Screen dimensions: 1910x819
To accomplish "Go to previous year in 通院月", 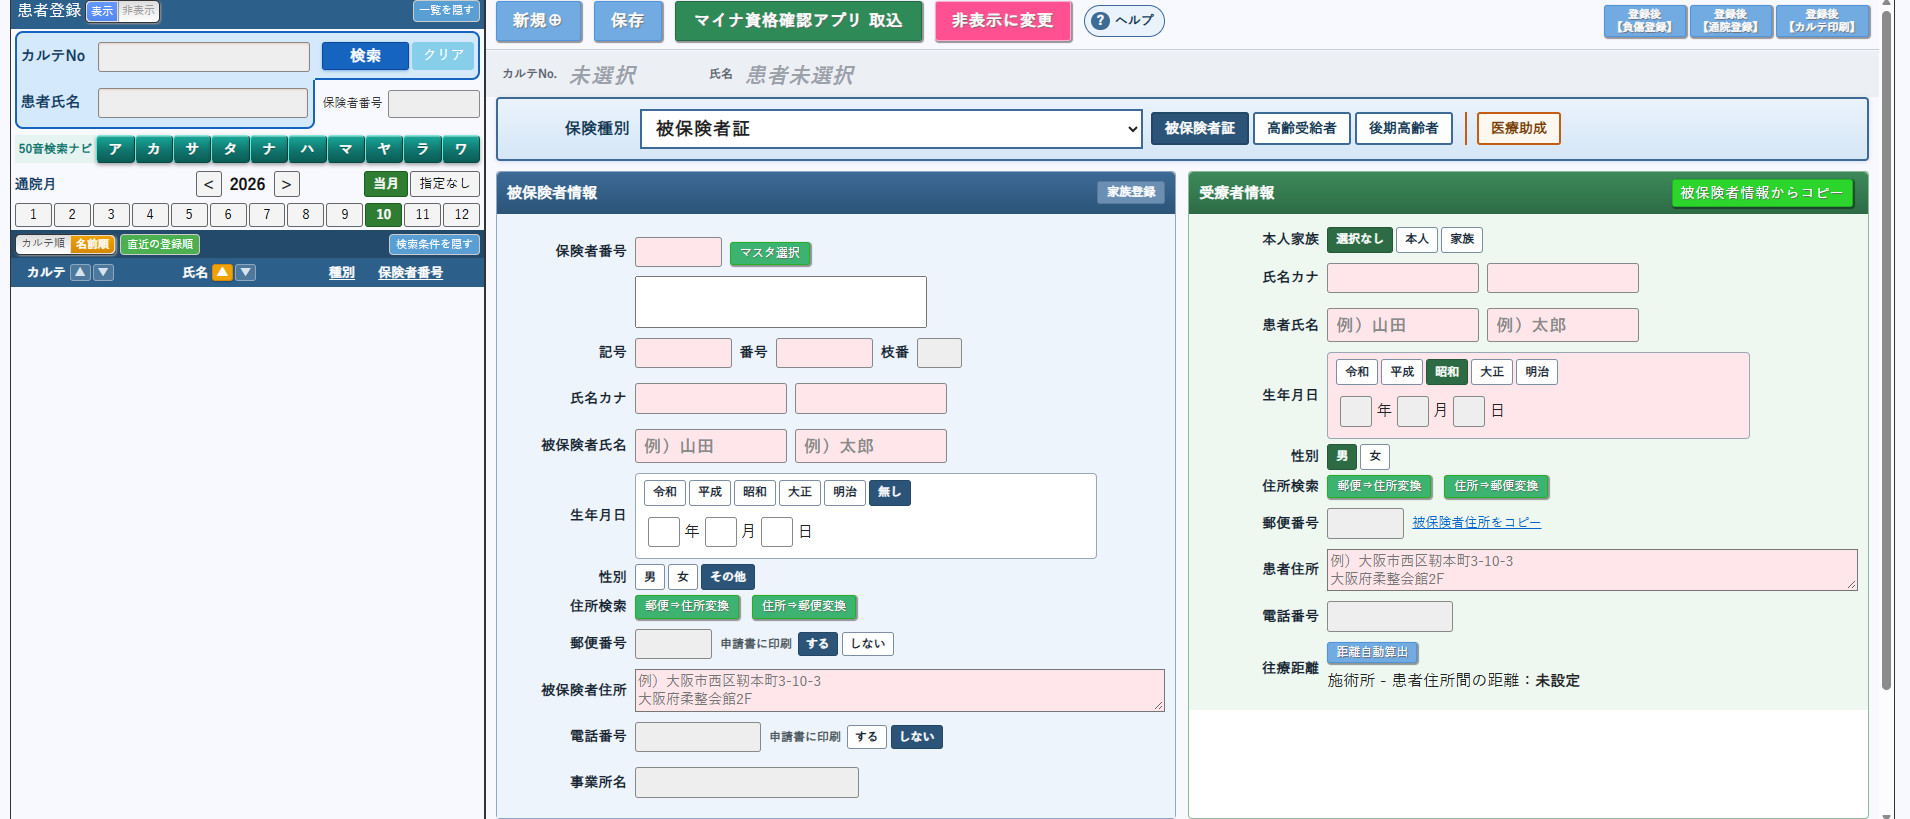I will [209, 184].
